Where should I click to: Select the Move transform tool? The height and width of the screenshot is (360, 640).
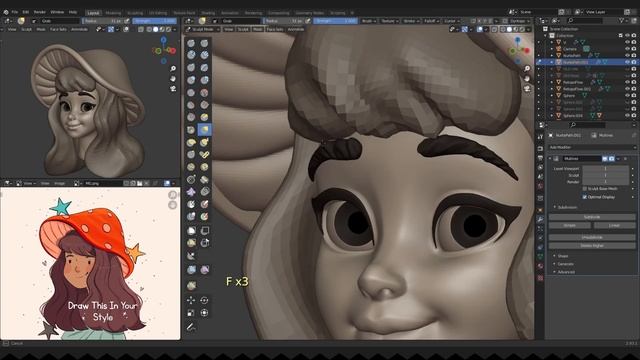(191, 300)
